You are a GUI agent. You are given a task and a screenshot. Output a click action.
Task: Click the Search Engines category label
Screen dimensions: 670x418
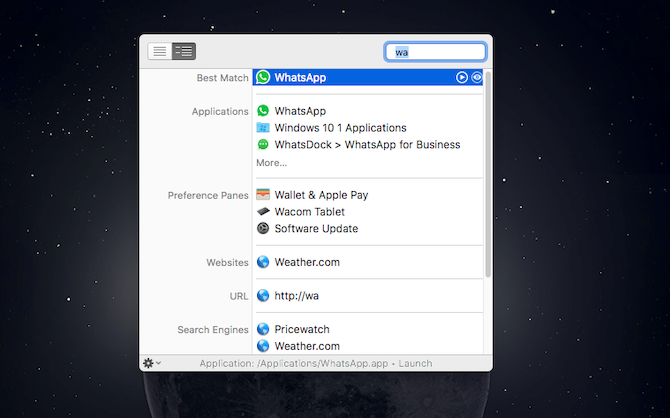point(213,330)
